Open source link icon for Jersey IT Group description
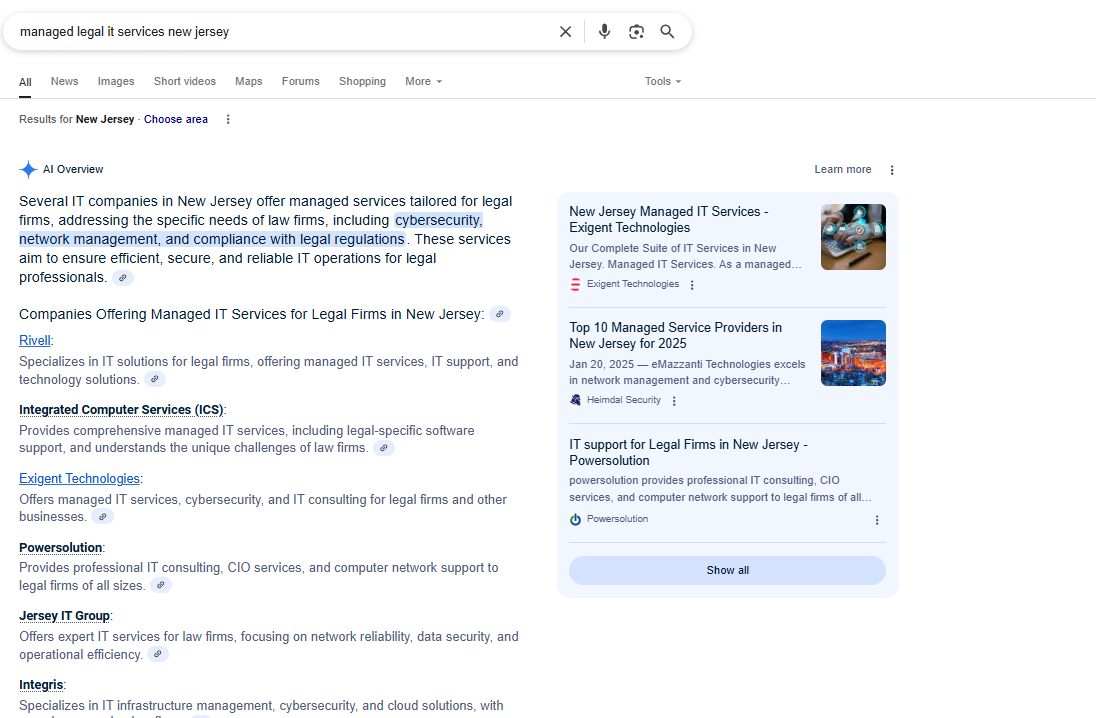The width and height of the screenshot is (1096, 718). [x=158, y=654]
